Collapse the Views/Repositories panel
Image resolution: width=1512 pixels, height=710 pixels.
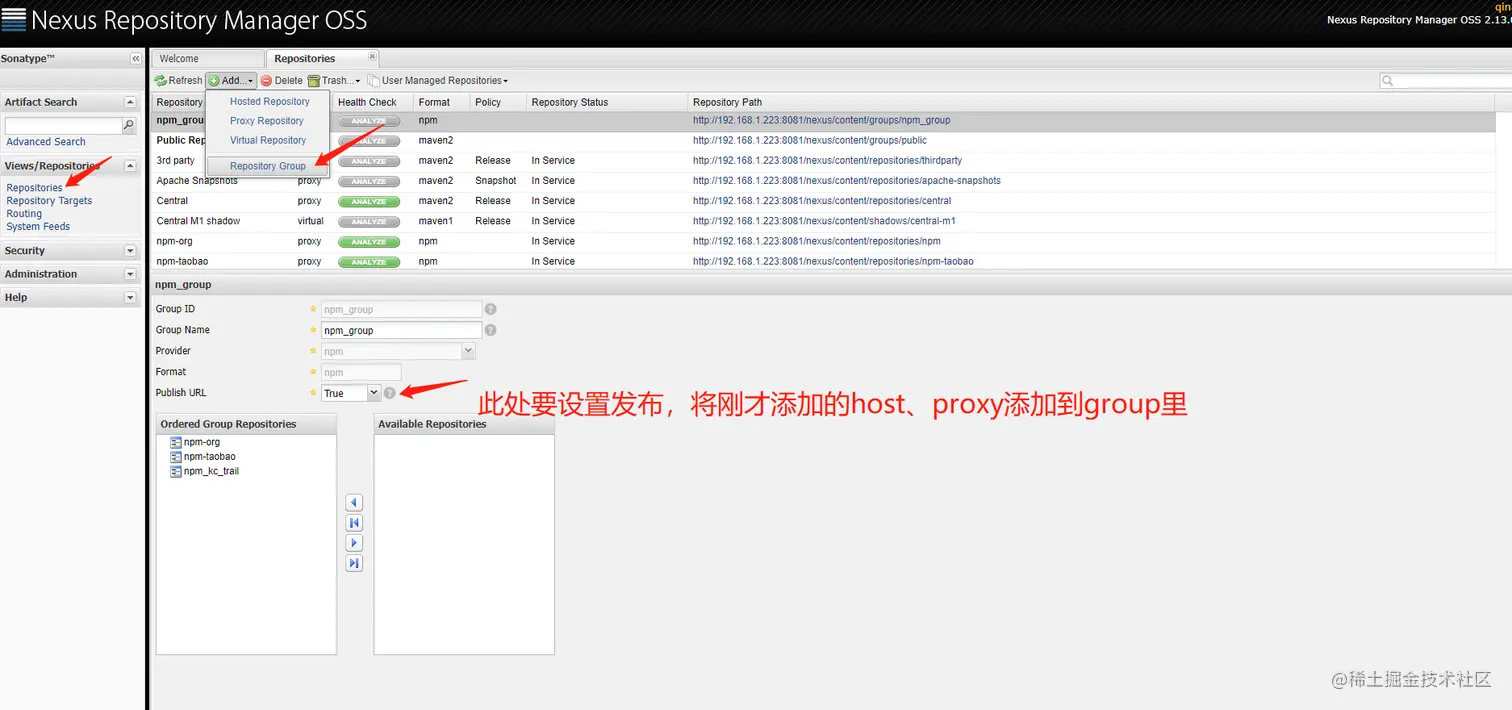[x=130, y=166]
